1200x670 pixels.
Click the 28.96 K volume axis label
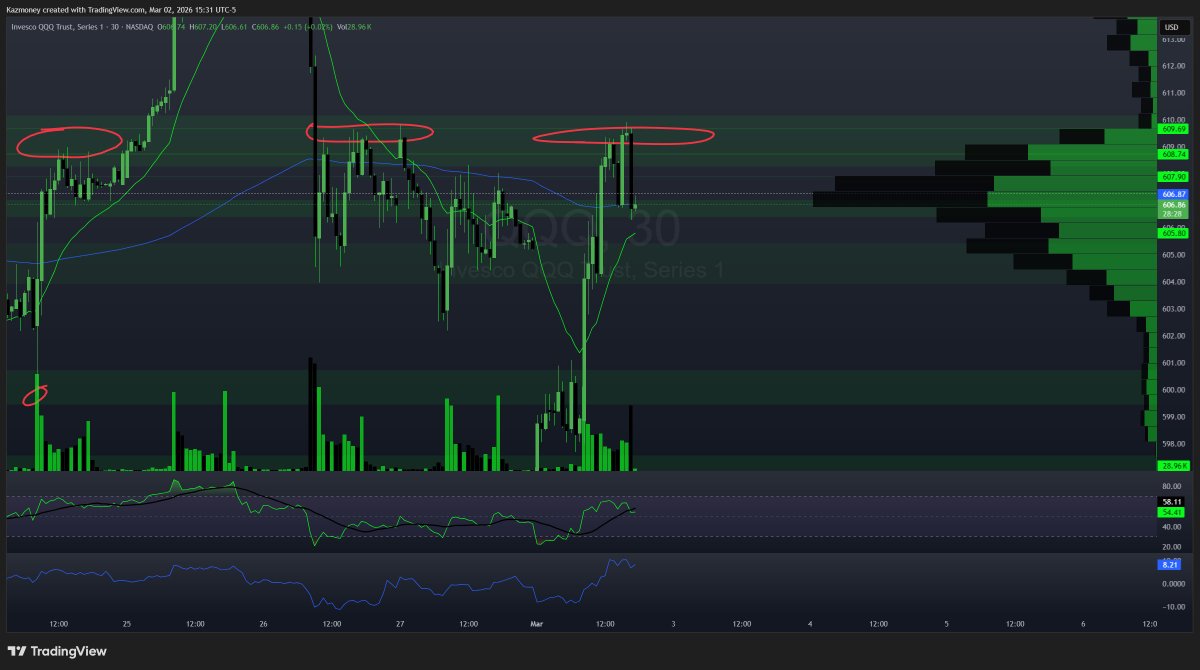click(1174, 466)
